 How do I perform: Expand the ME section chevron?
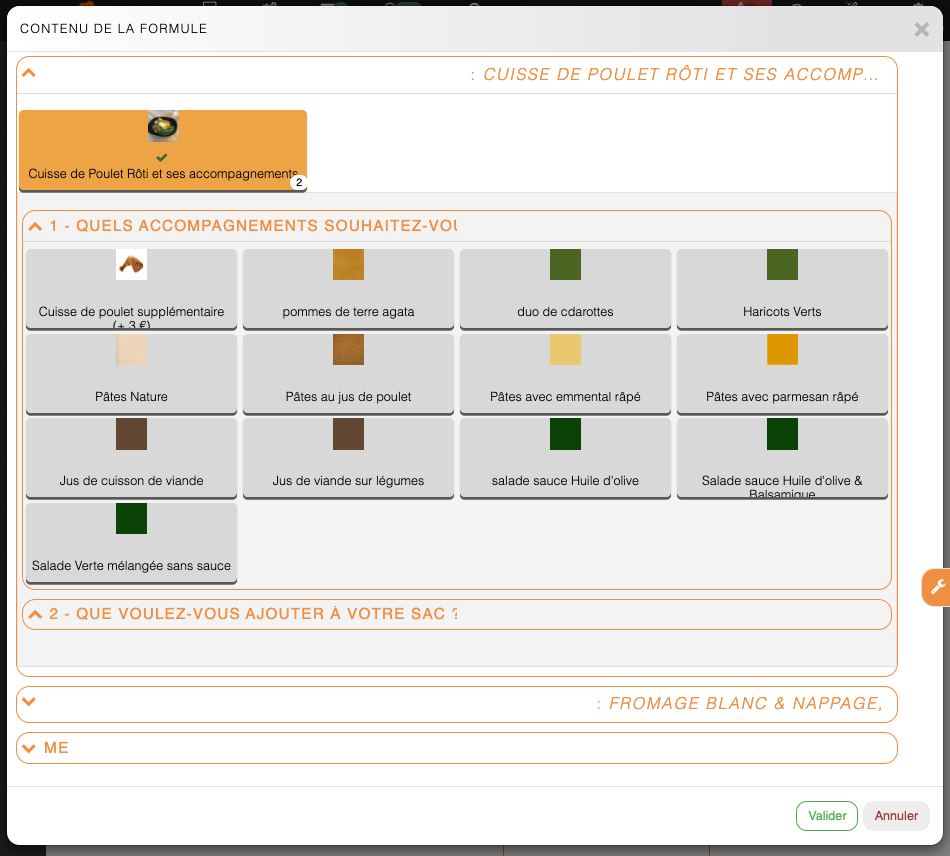[x=29, y=748]
